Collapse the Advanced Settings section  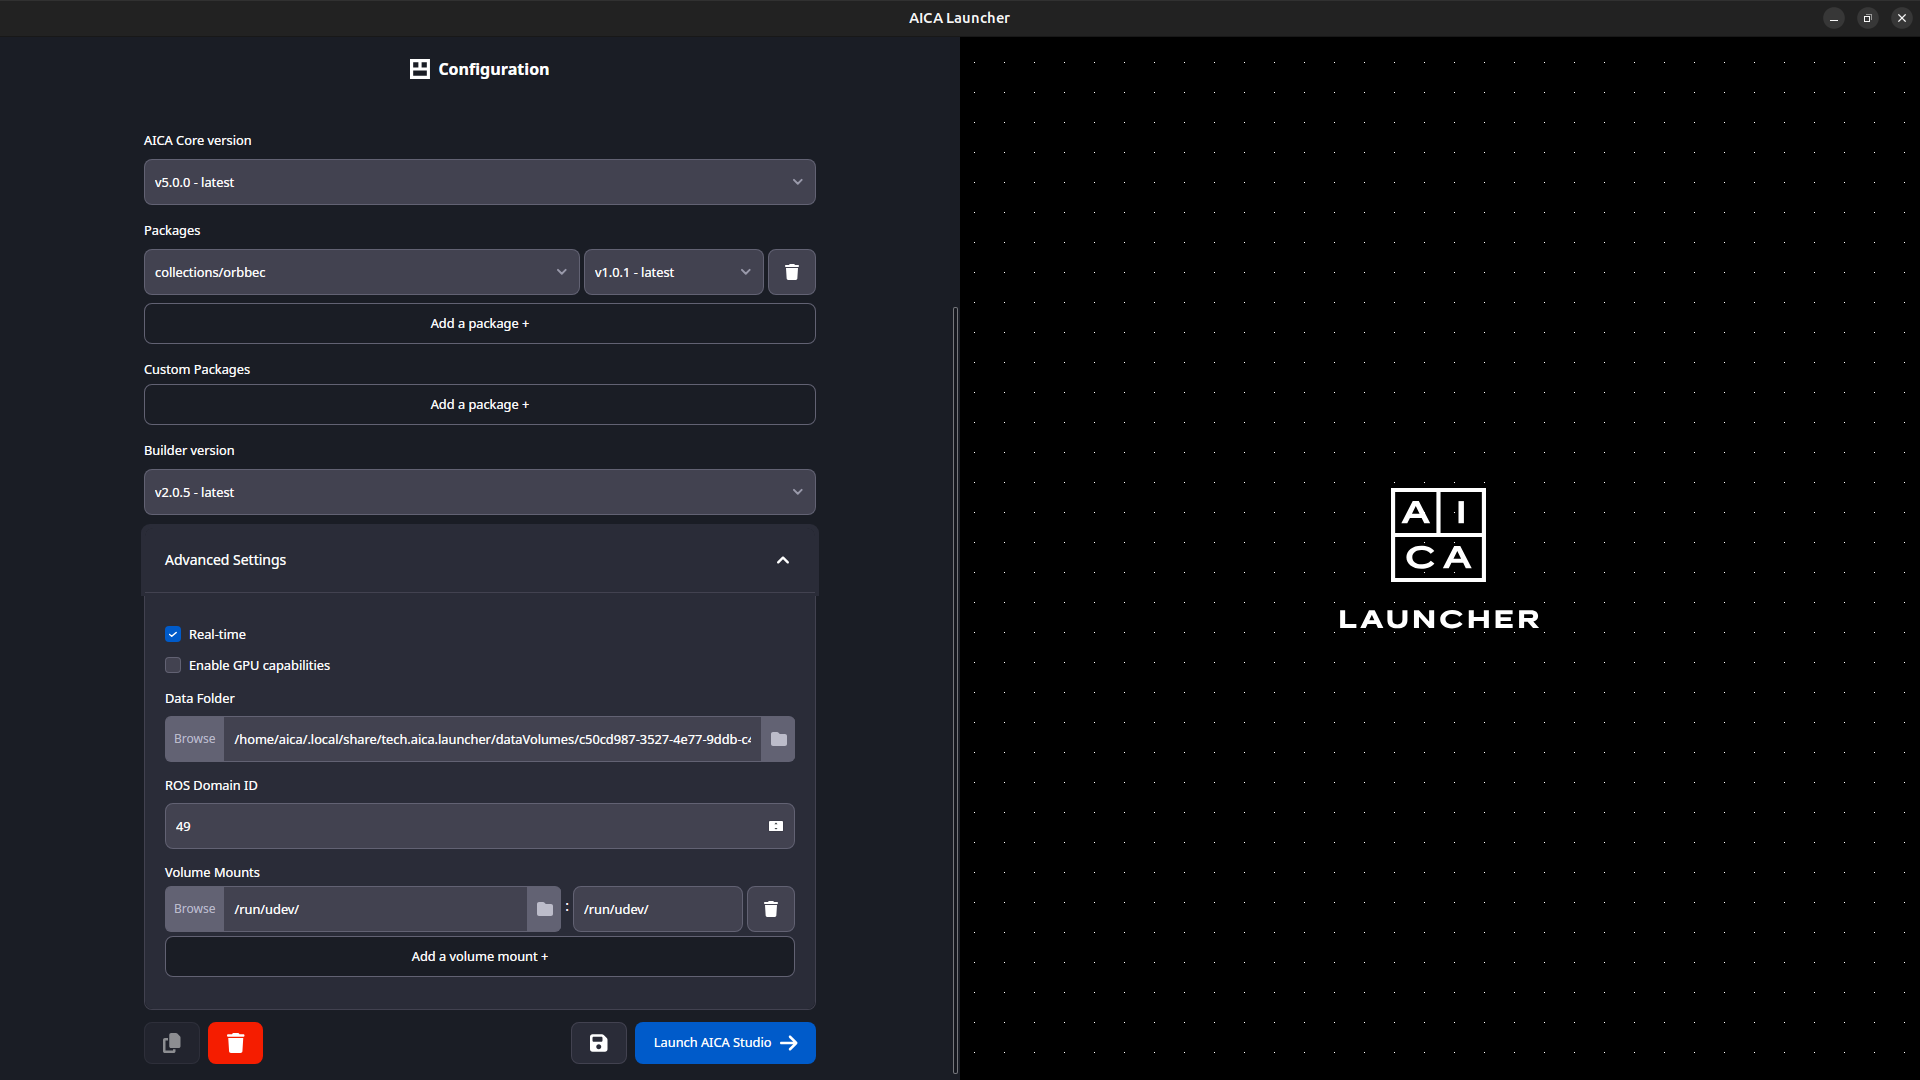point(782,560)
